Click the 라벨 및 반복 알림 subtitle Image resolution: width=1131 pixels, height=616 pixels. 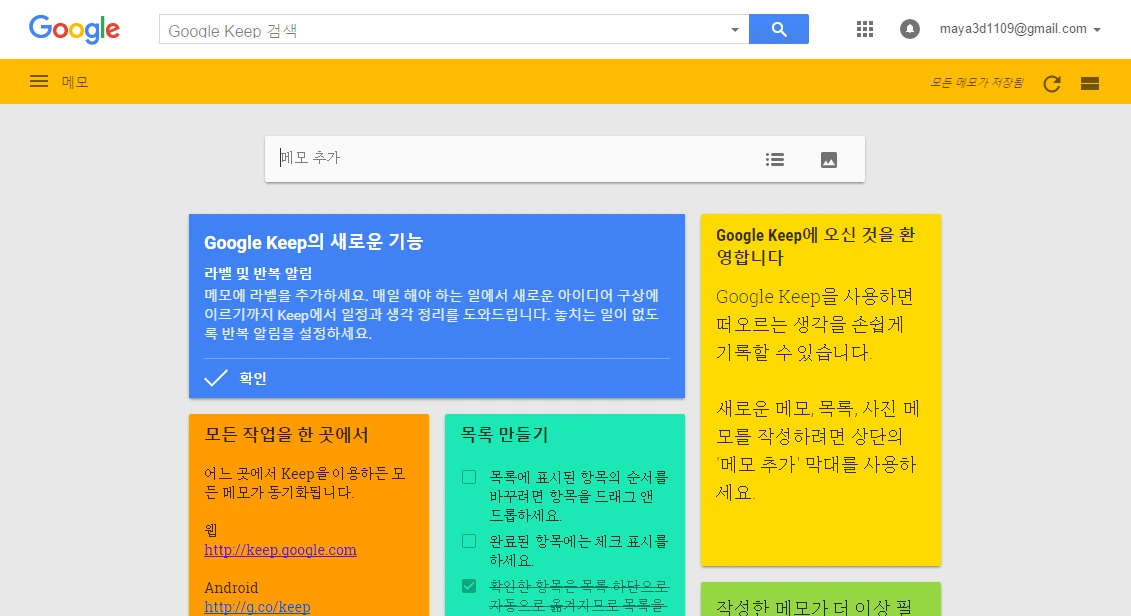[258, 273]
